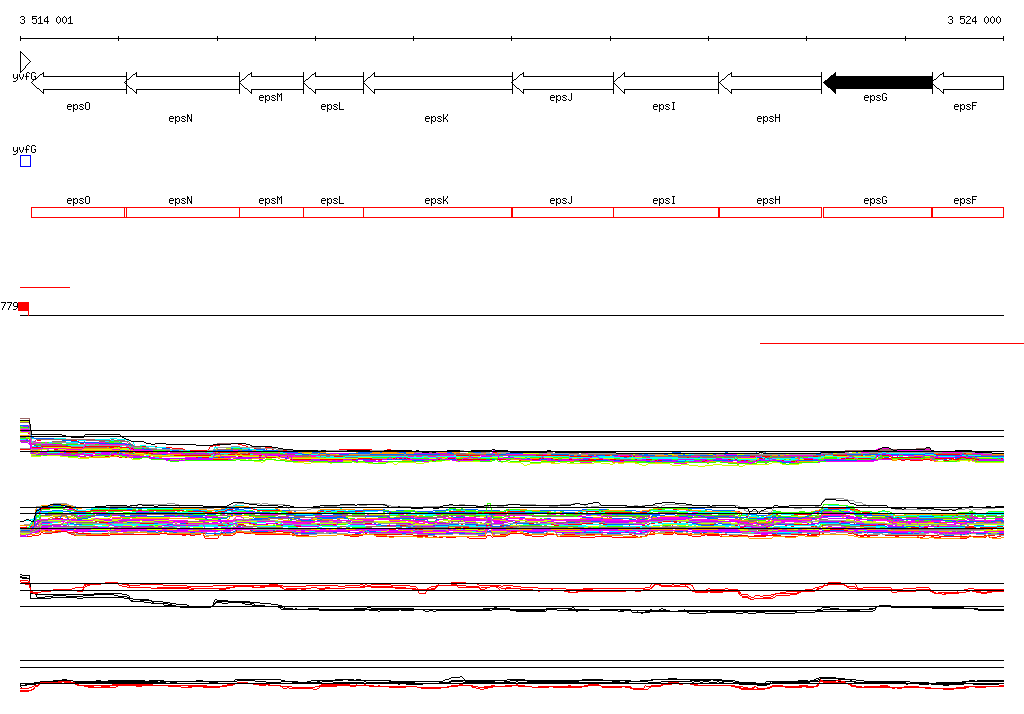Select the epsM gene arrow in top track
Image resolution: width=1024 pixels, height=714 pixels.
coord(272,83)
